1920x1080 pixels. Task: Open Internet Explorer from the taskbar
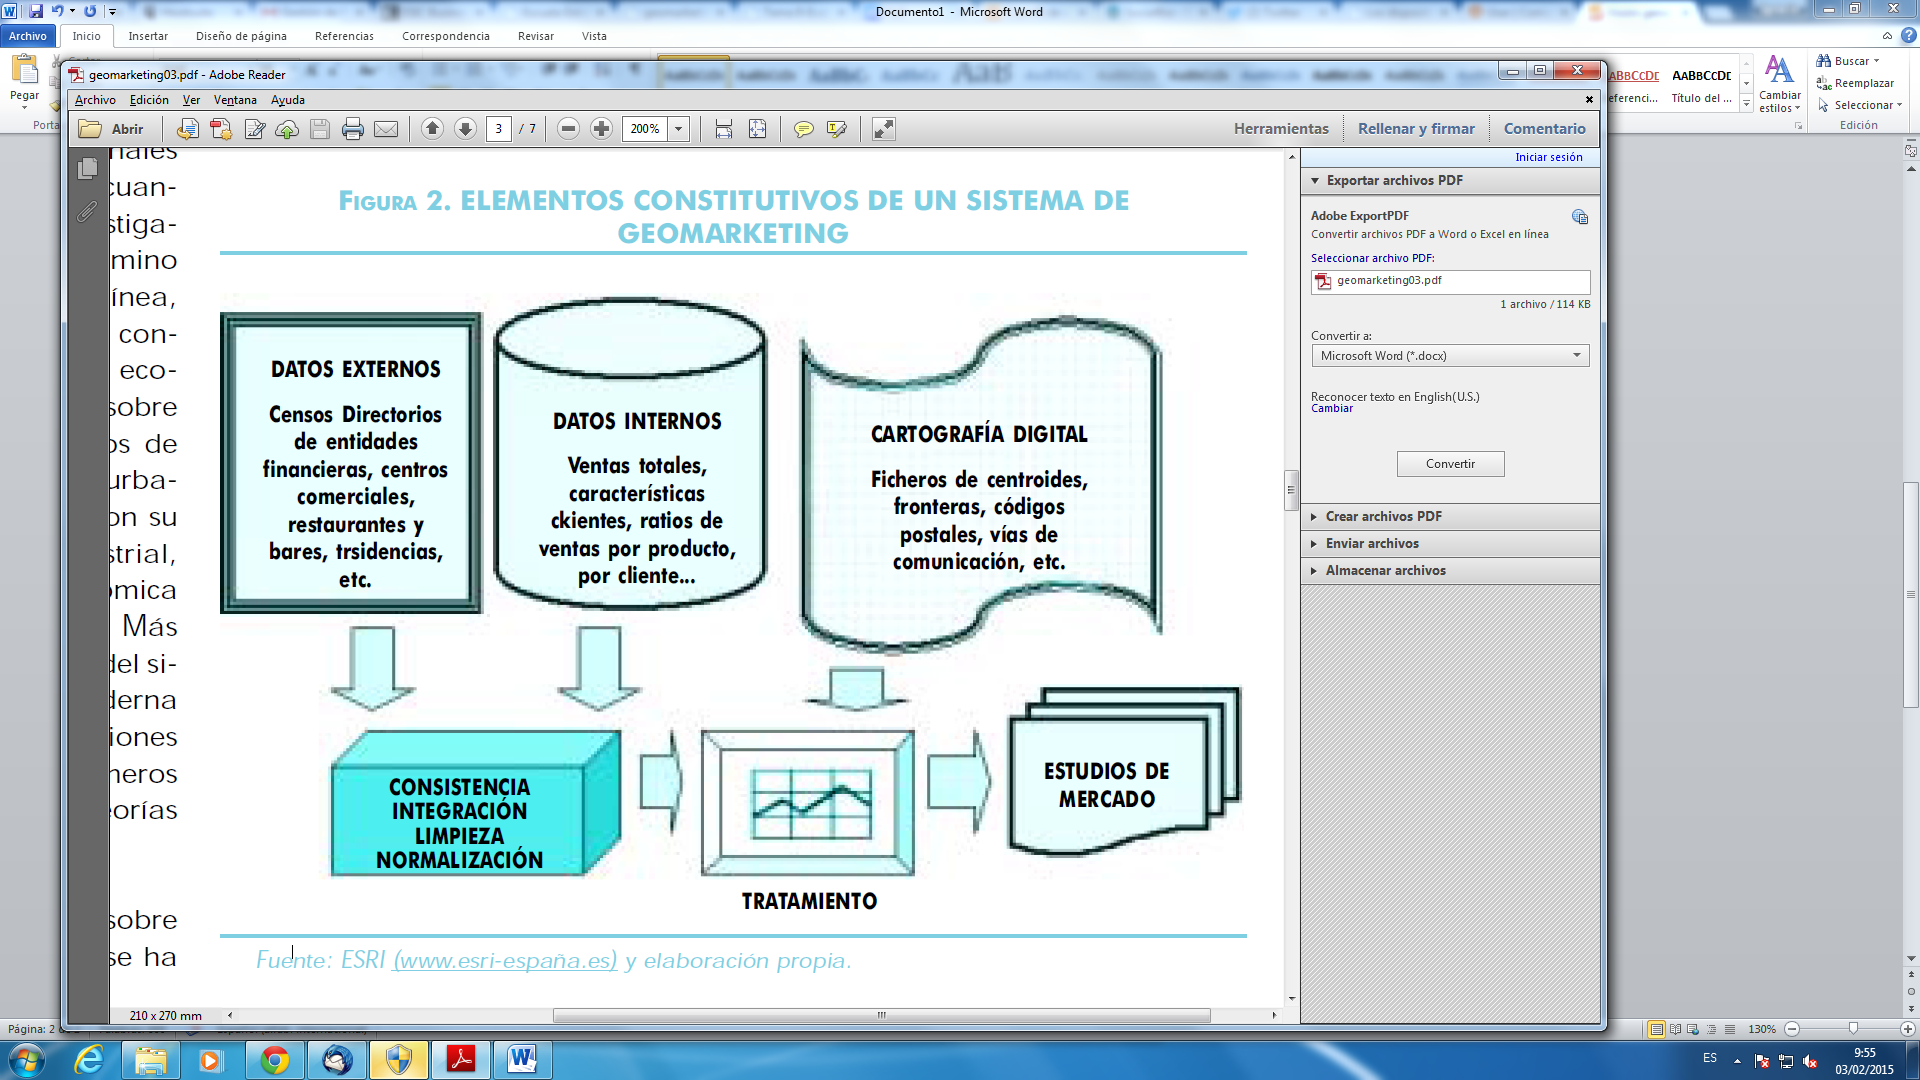click(x=89, y=1060)
